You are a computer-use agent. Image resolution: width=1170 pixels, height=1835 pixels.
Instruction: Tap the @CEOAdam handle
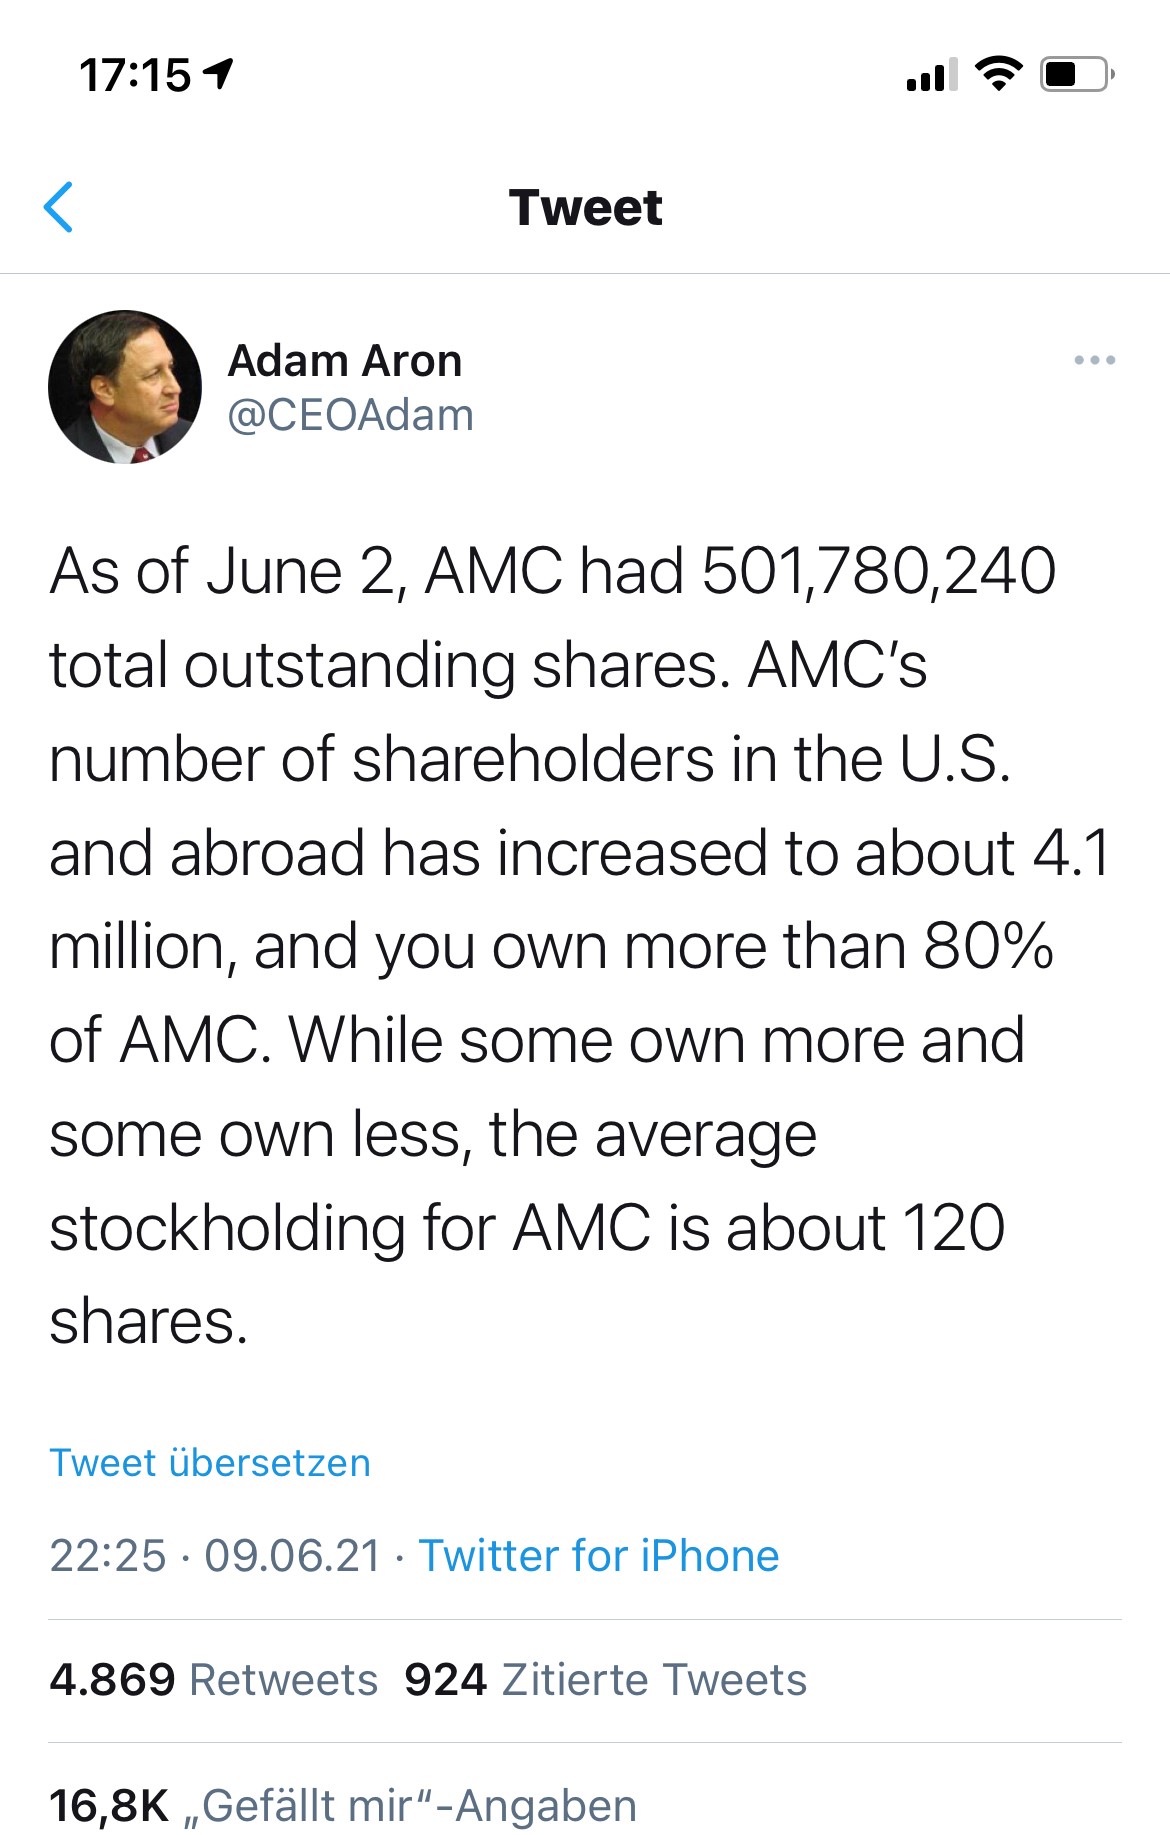coord(352,414)
